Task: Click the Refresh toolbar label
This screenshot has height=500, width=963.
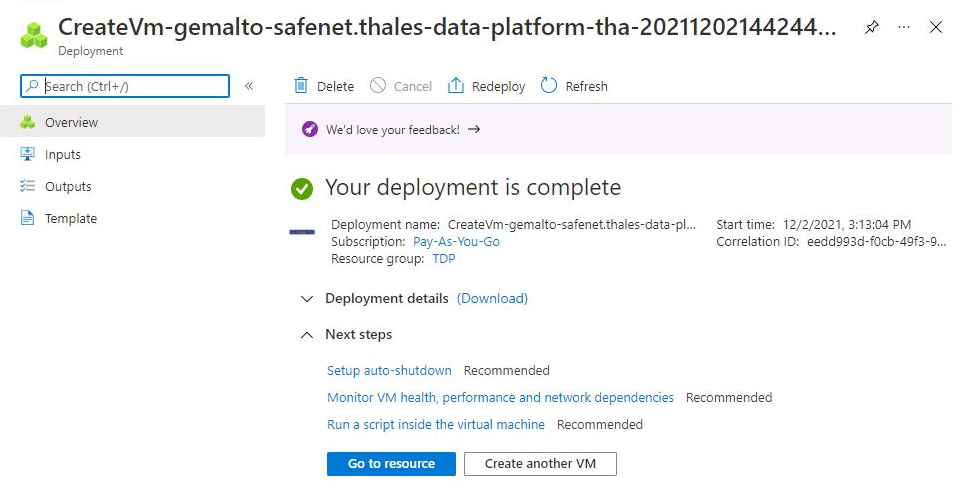Action: 587,87
